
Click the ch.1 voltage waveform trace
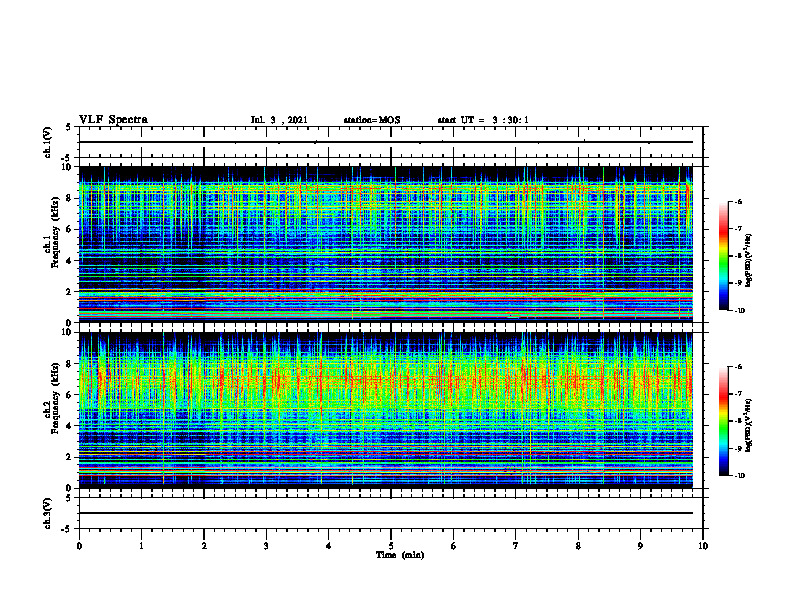385,142
